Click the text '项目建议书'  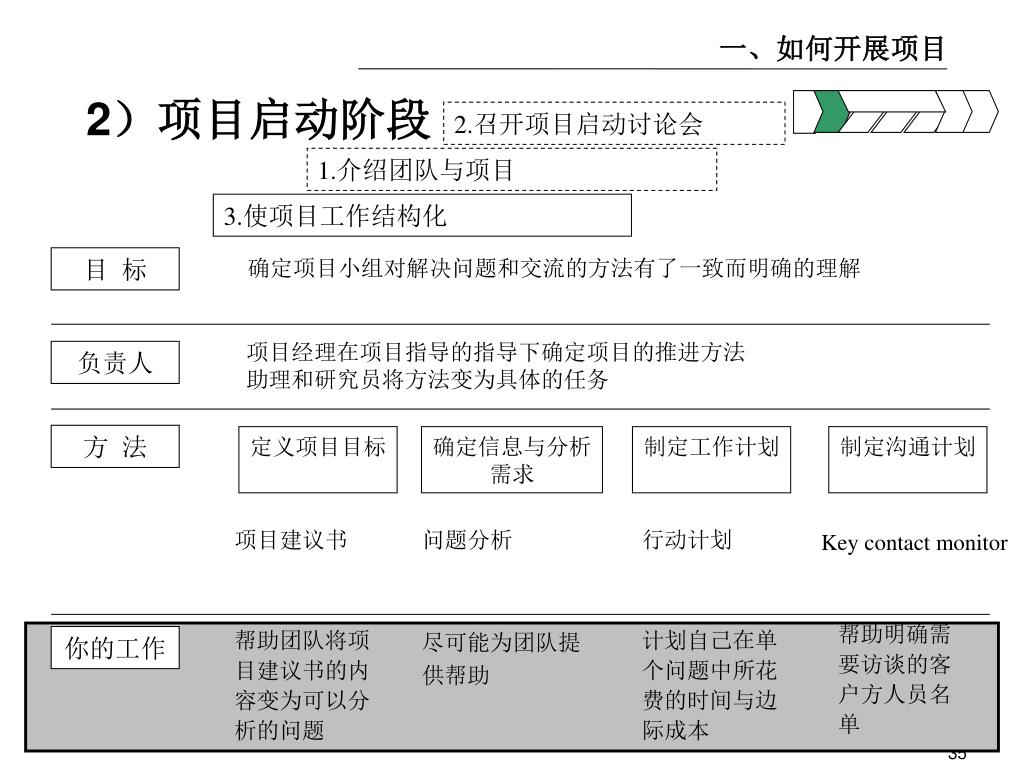291,540
